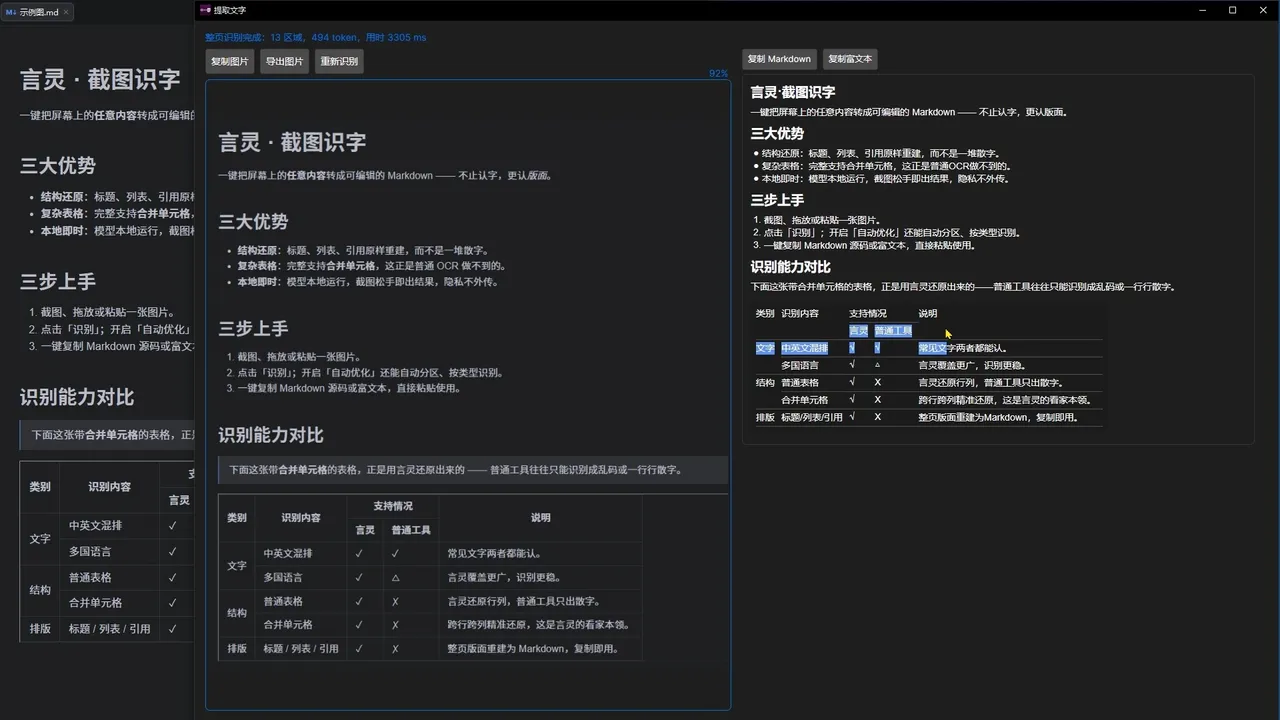Switch to the 示例图.md tab
This screenshot has height=720, width=1280.
pos(39,13)
